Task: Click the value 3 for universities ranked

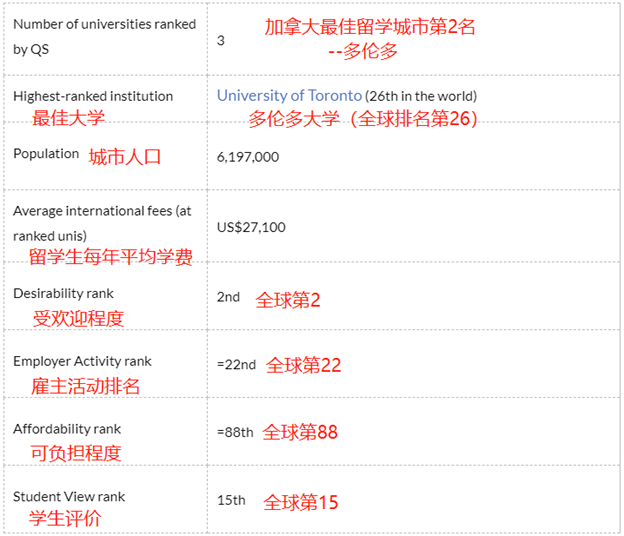Action: point(221,41)
